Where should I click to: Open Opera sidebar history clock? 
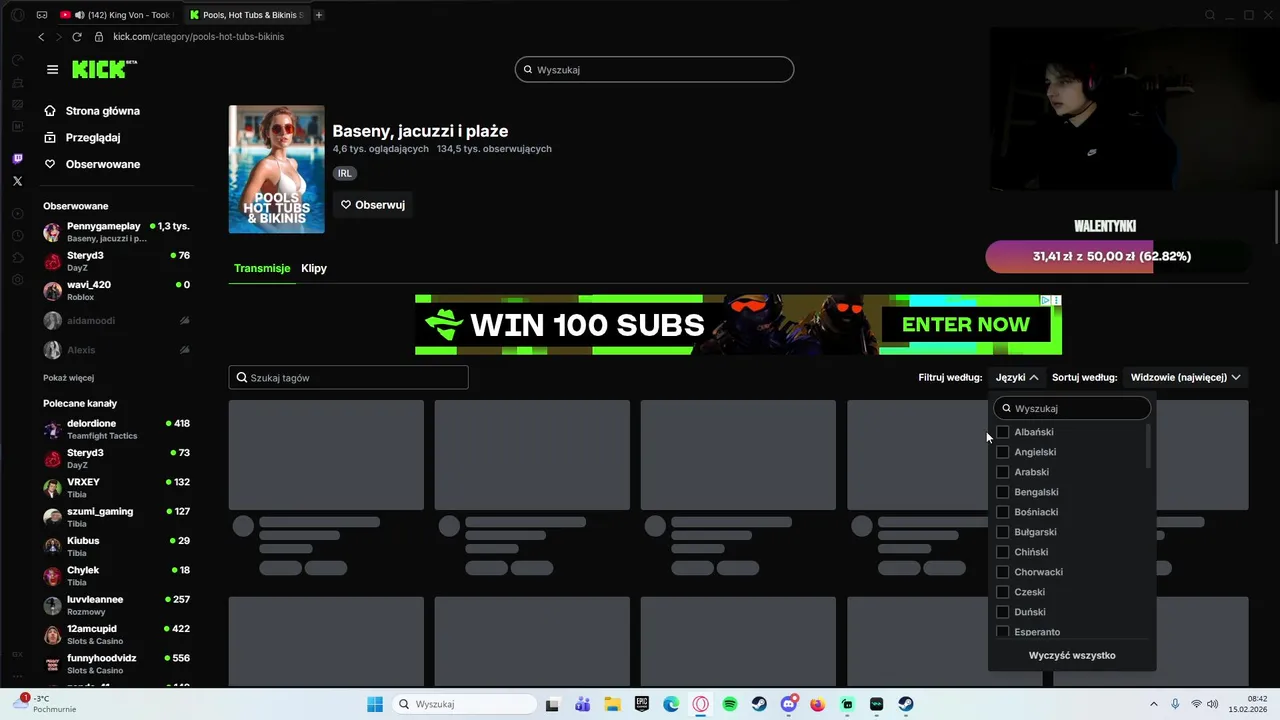(x=17, y=236)
